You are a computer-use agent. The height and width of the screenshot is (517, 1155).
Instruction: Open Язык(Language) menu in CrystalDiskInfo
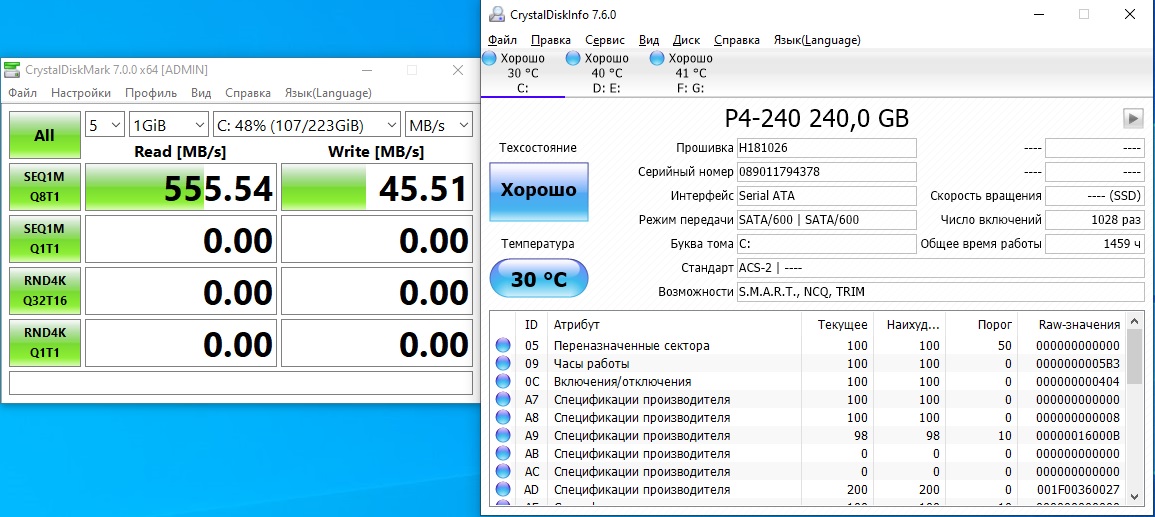click(x=817, y=40)
